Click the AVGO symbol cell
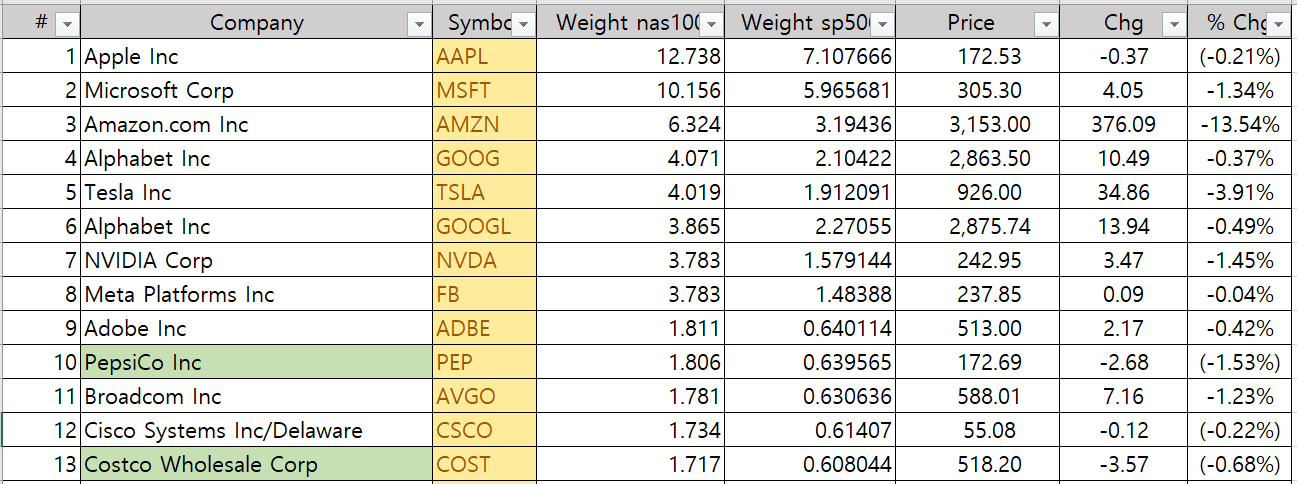1297x484 pixels. 485,397
